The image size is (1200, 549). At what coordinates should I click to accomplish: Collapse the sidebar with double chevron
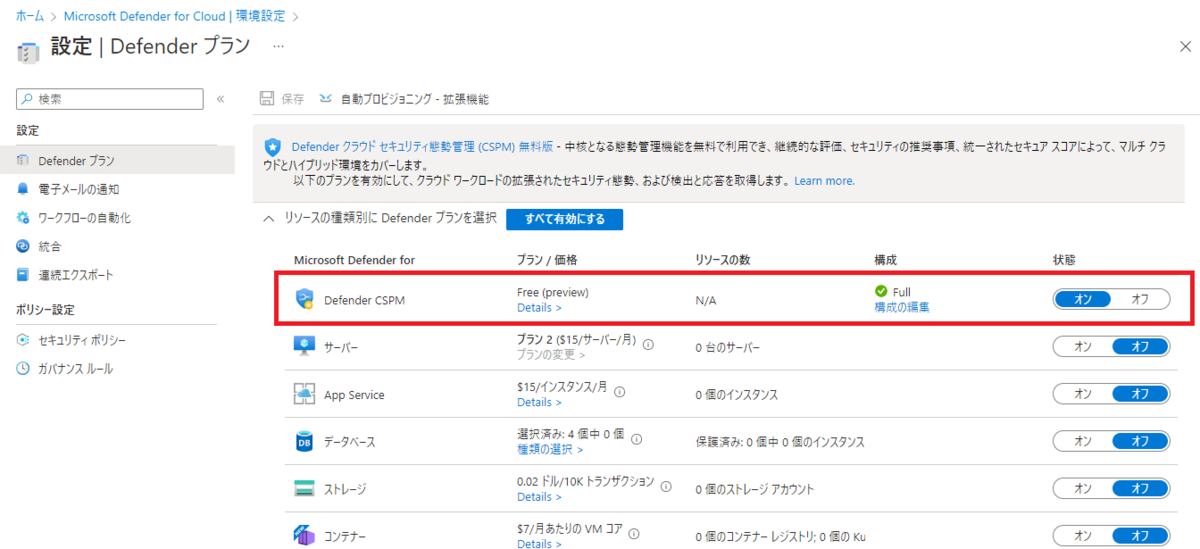click(x=220, y=99)
